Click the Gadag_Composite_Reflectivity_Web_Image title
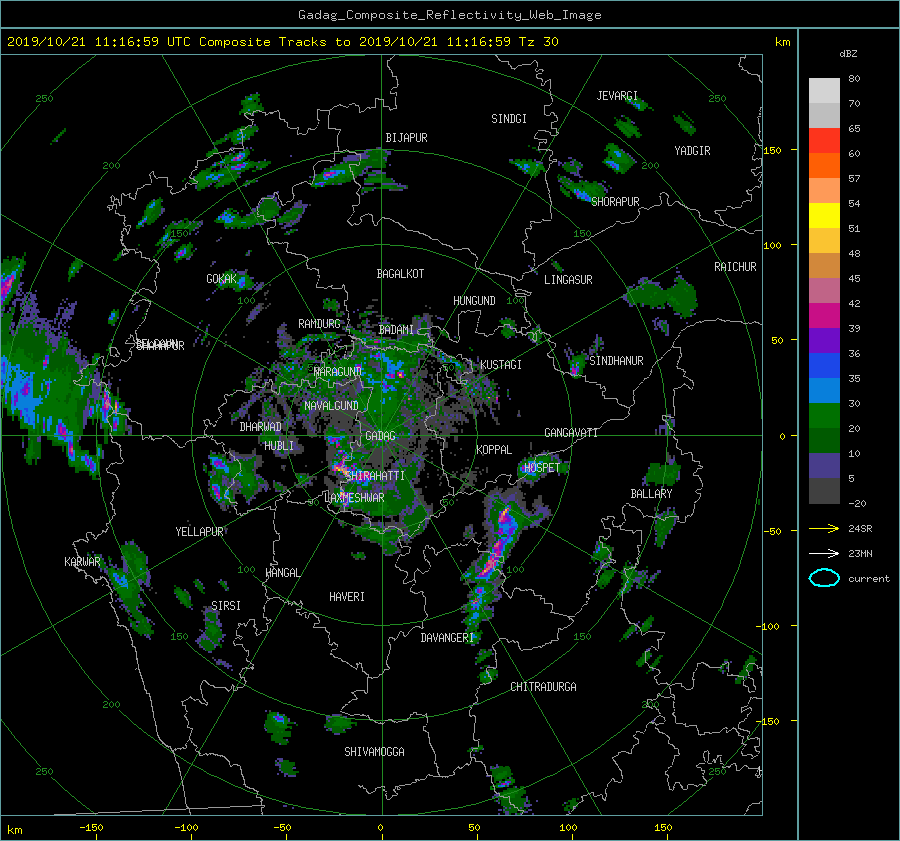Image resolution: width=900 pixels, height=841 pixels. click(x=449, y=15)
